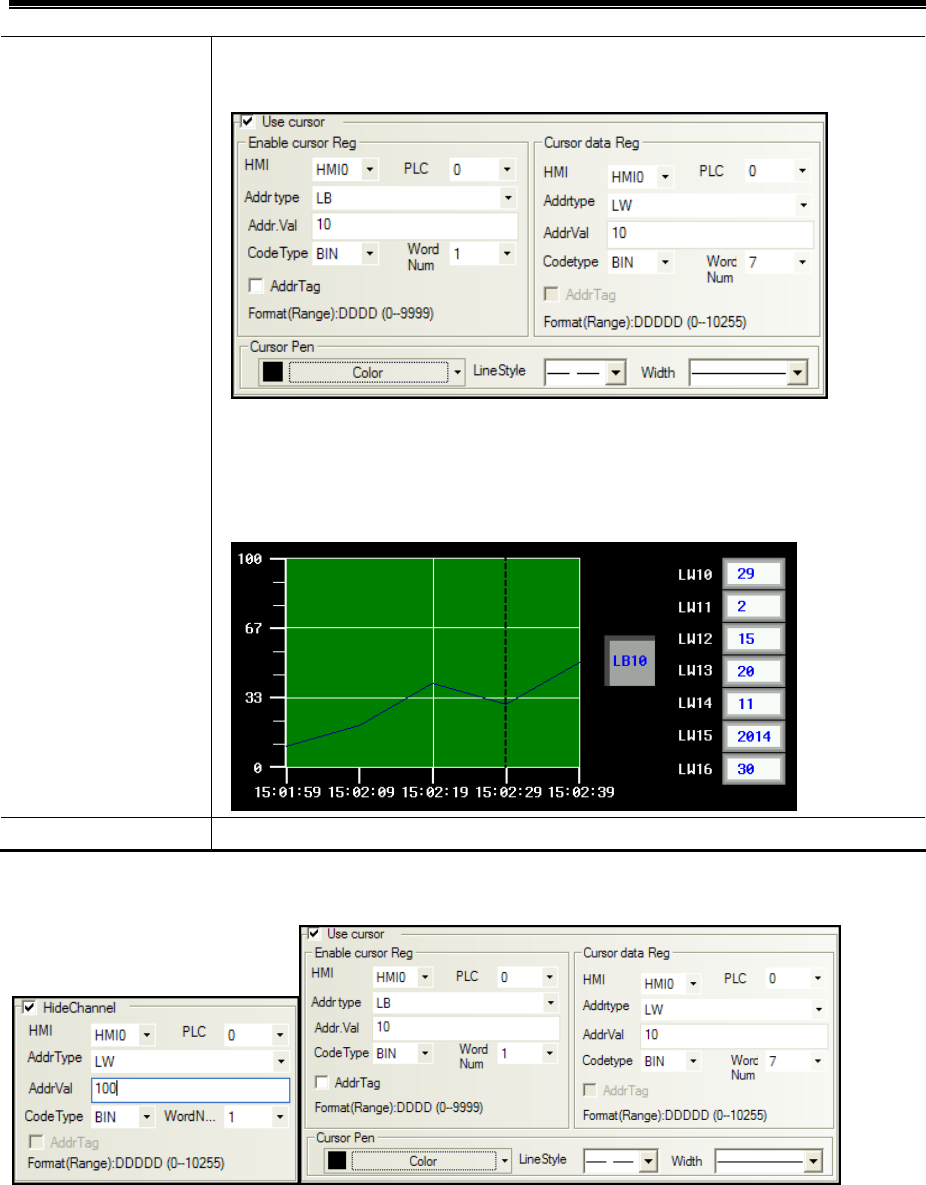Click LW12 value box showing 15
This screenshot has height=1185, width=926.
[x=753, y=639]
